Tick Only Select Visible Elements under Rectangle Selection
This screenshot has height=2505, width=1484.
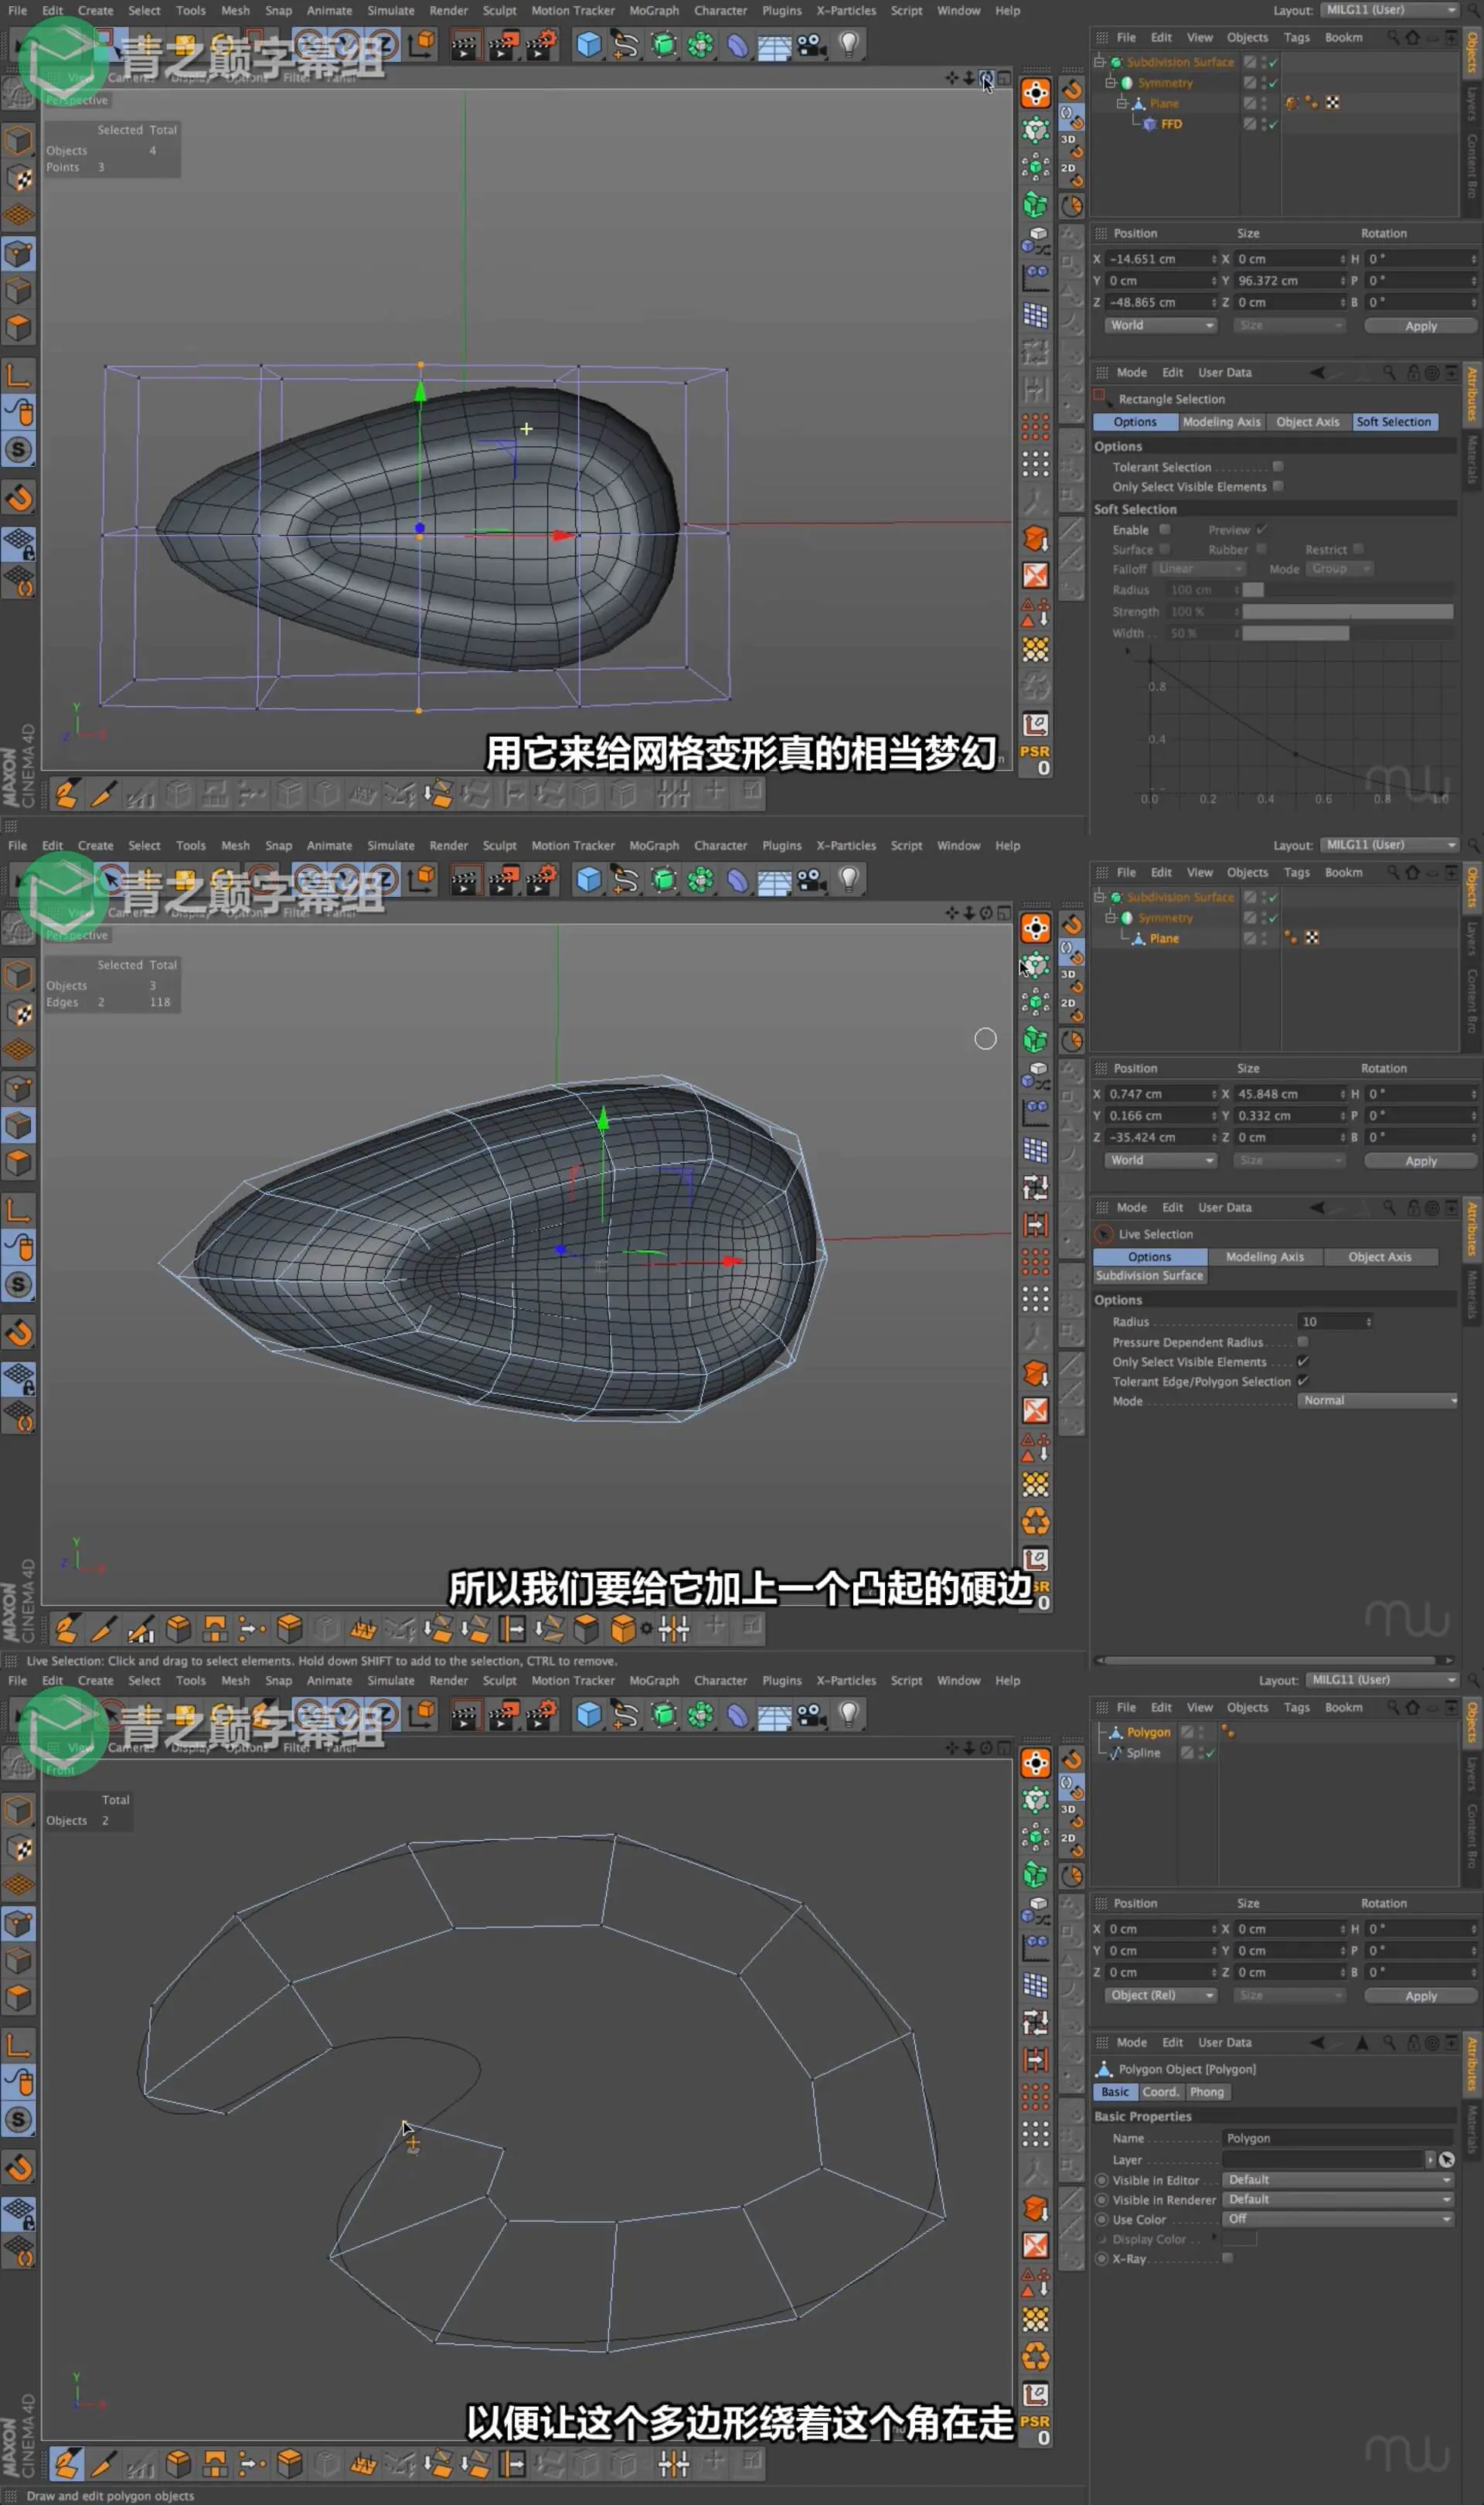click(1277, 487)
